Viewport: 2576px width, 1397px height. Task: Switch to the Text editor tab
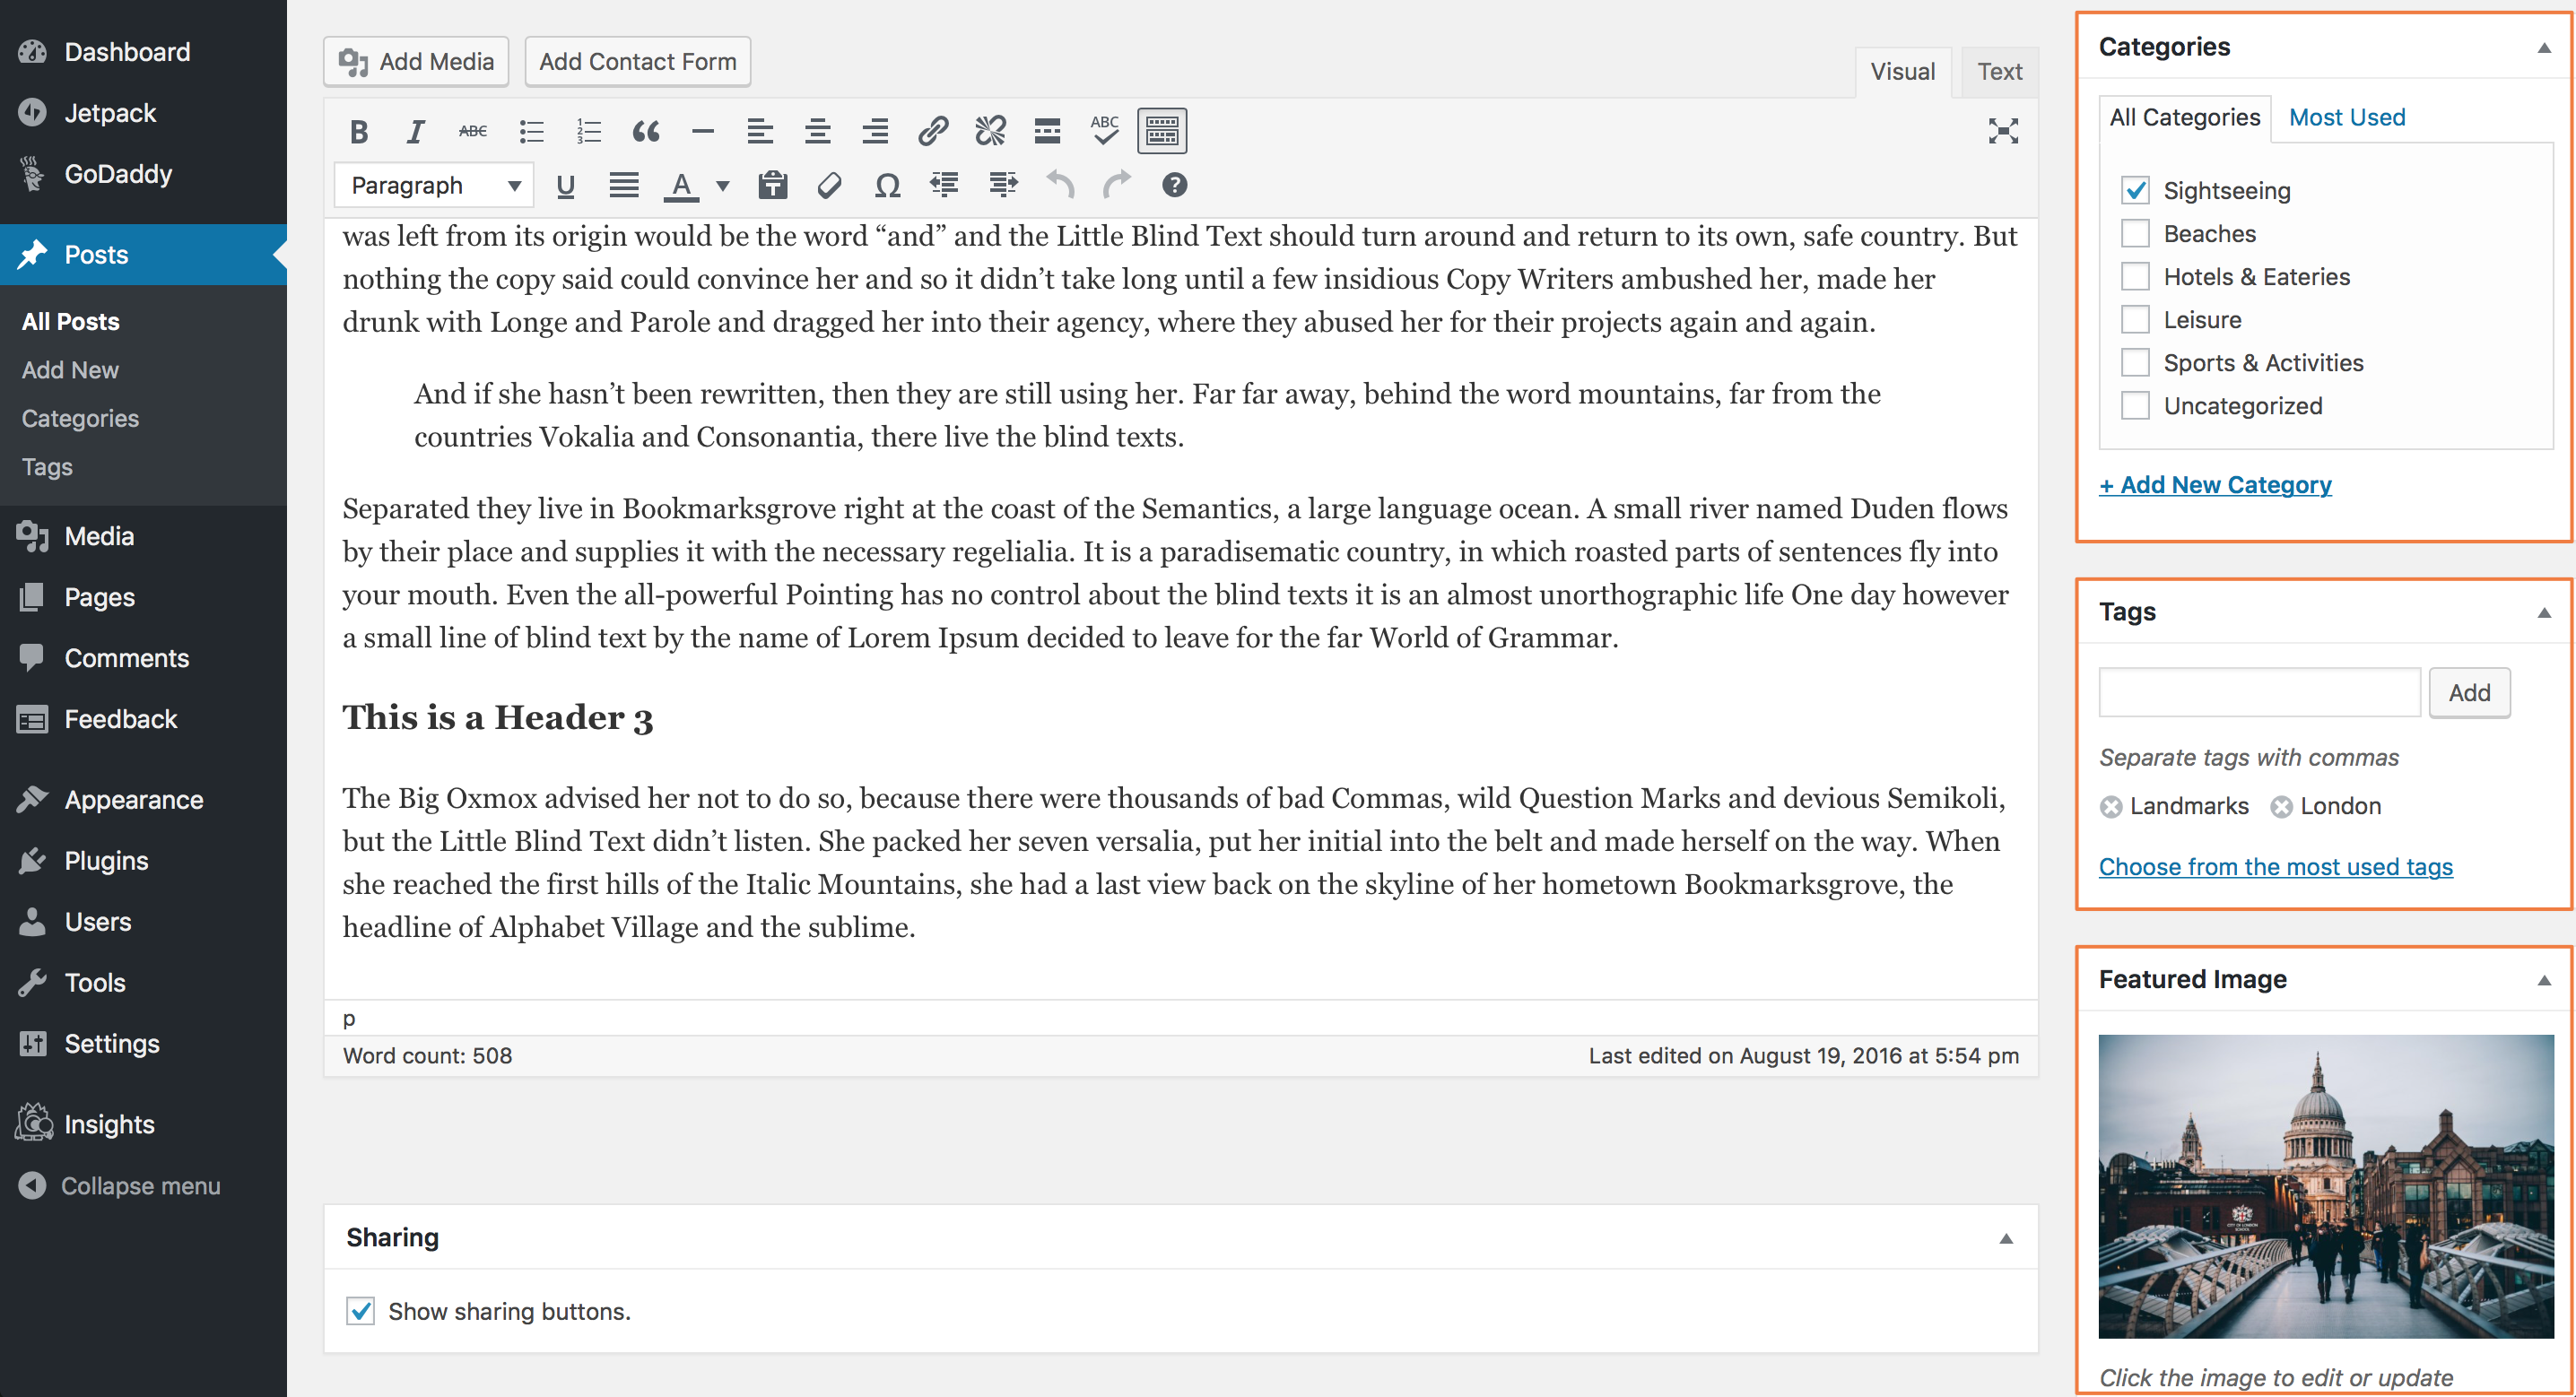pos(1999,72)
